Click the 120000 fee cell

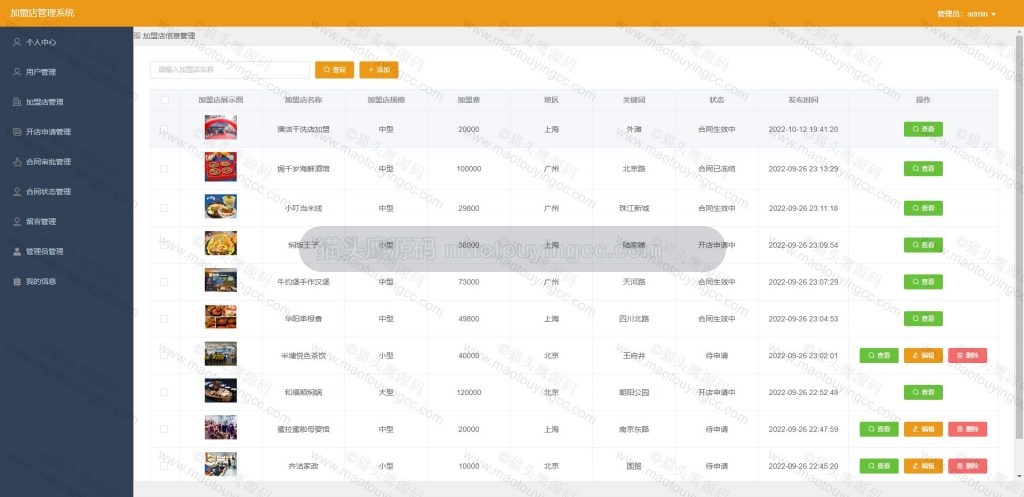(x=468, y=393)
